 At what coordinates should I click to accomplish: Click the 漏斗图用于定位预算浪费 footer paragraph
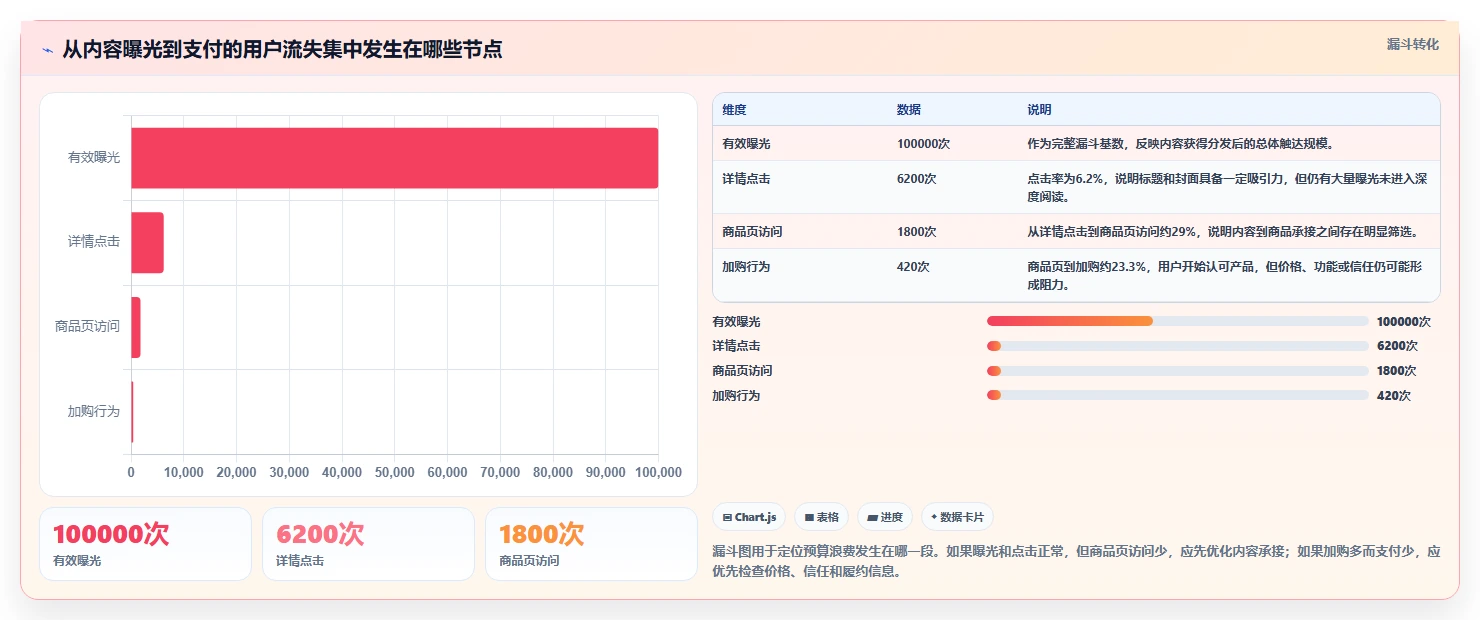1076,562
